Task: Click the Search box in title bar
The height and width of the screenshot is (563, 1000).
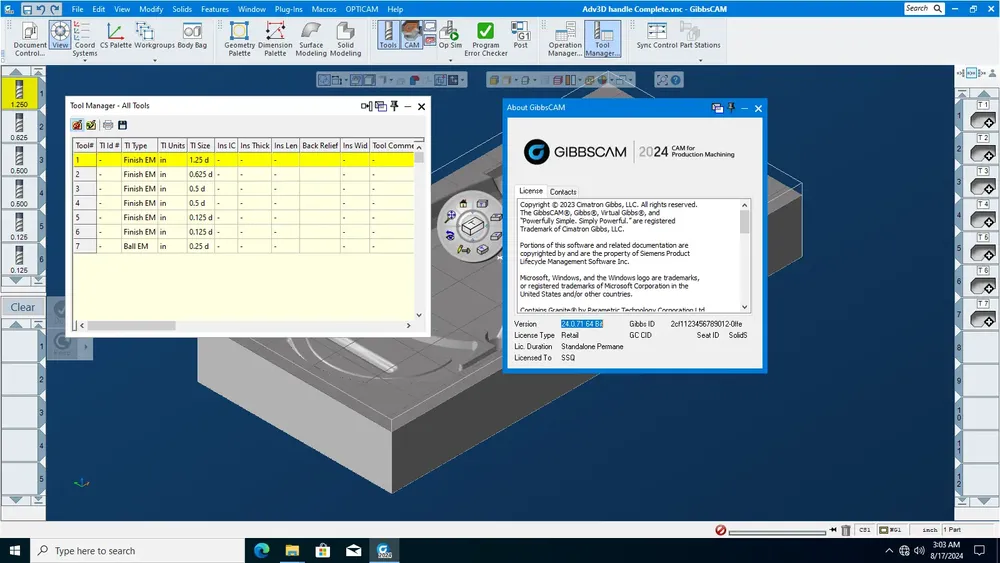Action: [923, 8]
